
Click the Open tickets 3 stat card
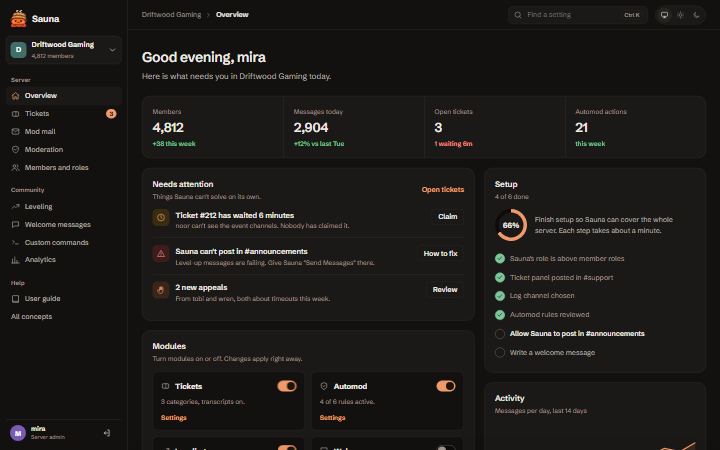[x=495, y=127]
